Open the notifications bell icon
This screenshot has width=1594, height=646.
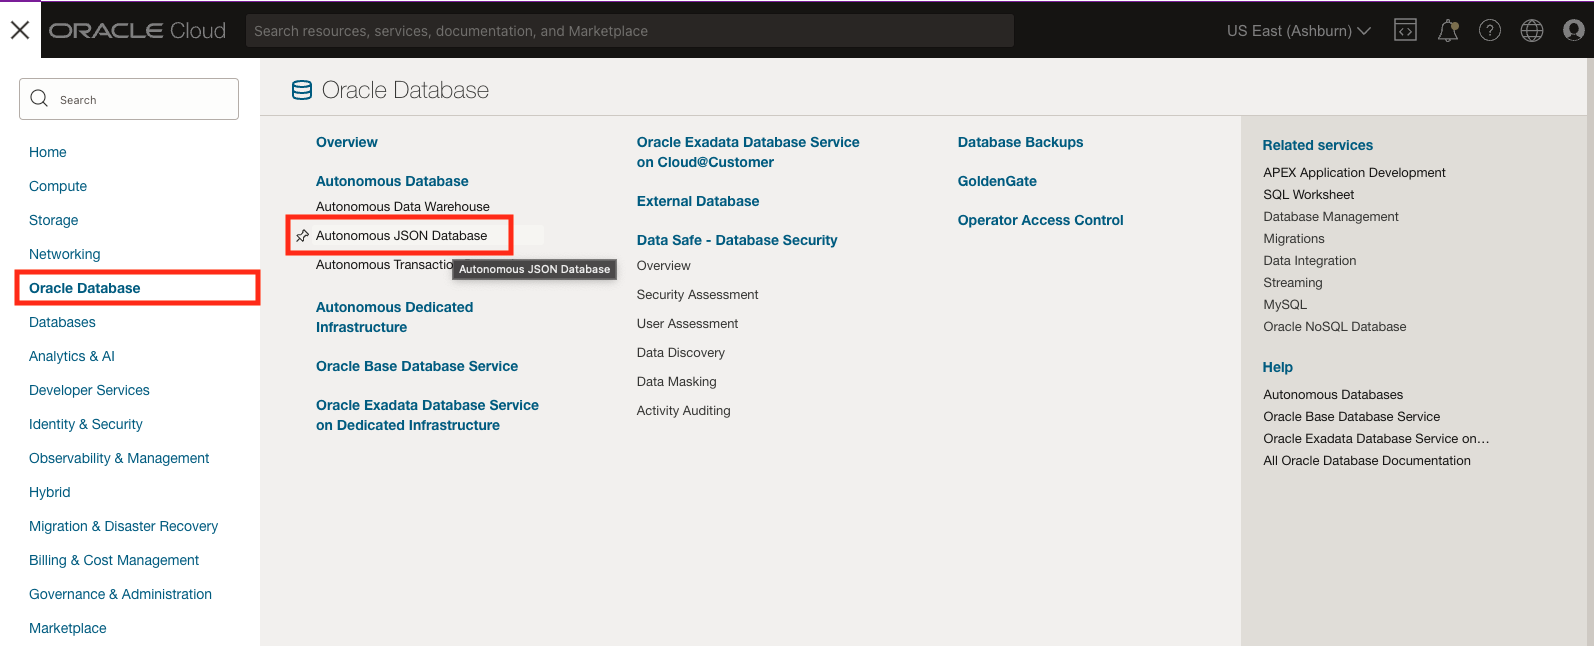(x=1447, y=31)
